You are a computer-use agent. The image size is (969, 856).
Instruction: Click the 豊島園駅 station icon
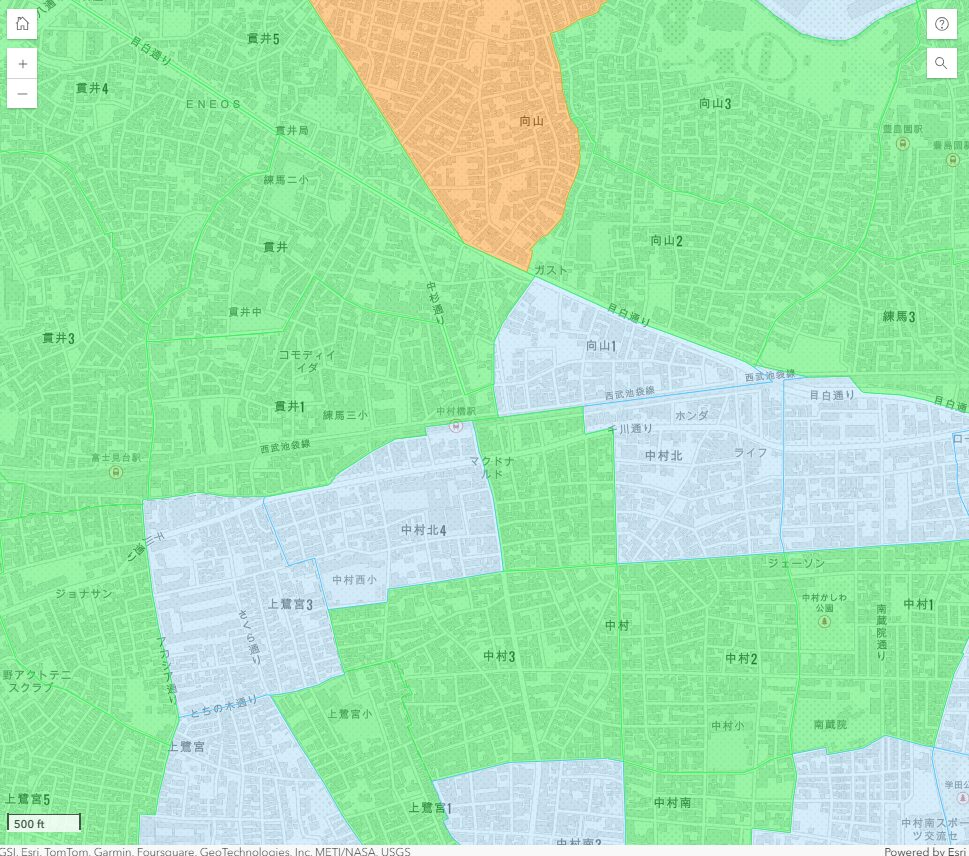(x=903, y=144)
